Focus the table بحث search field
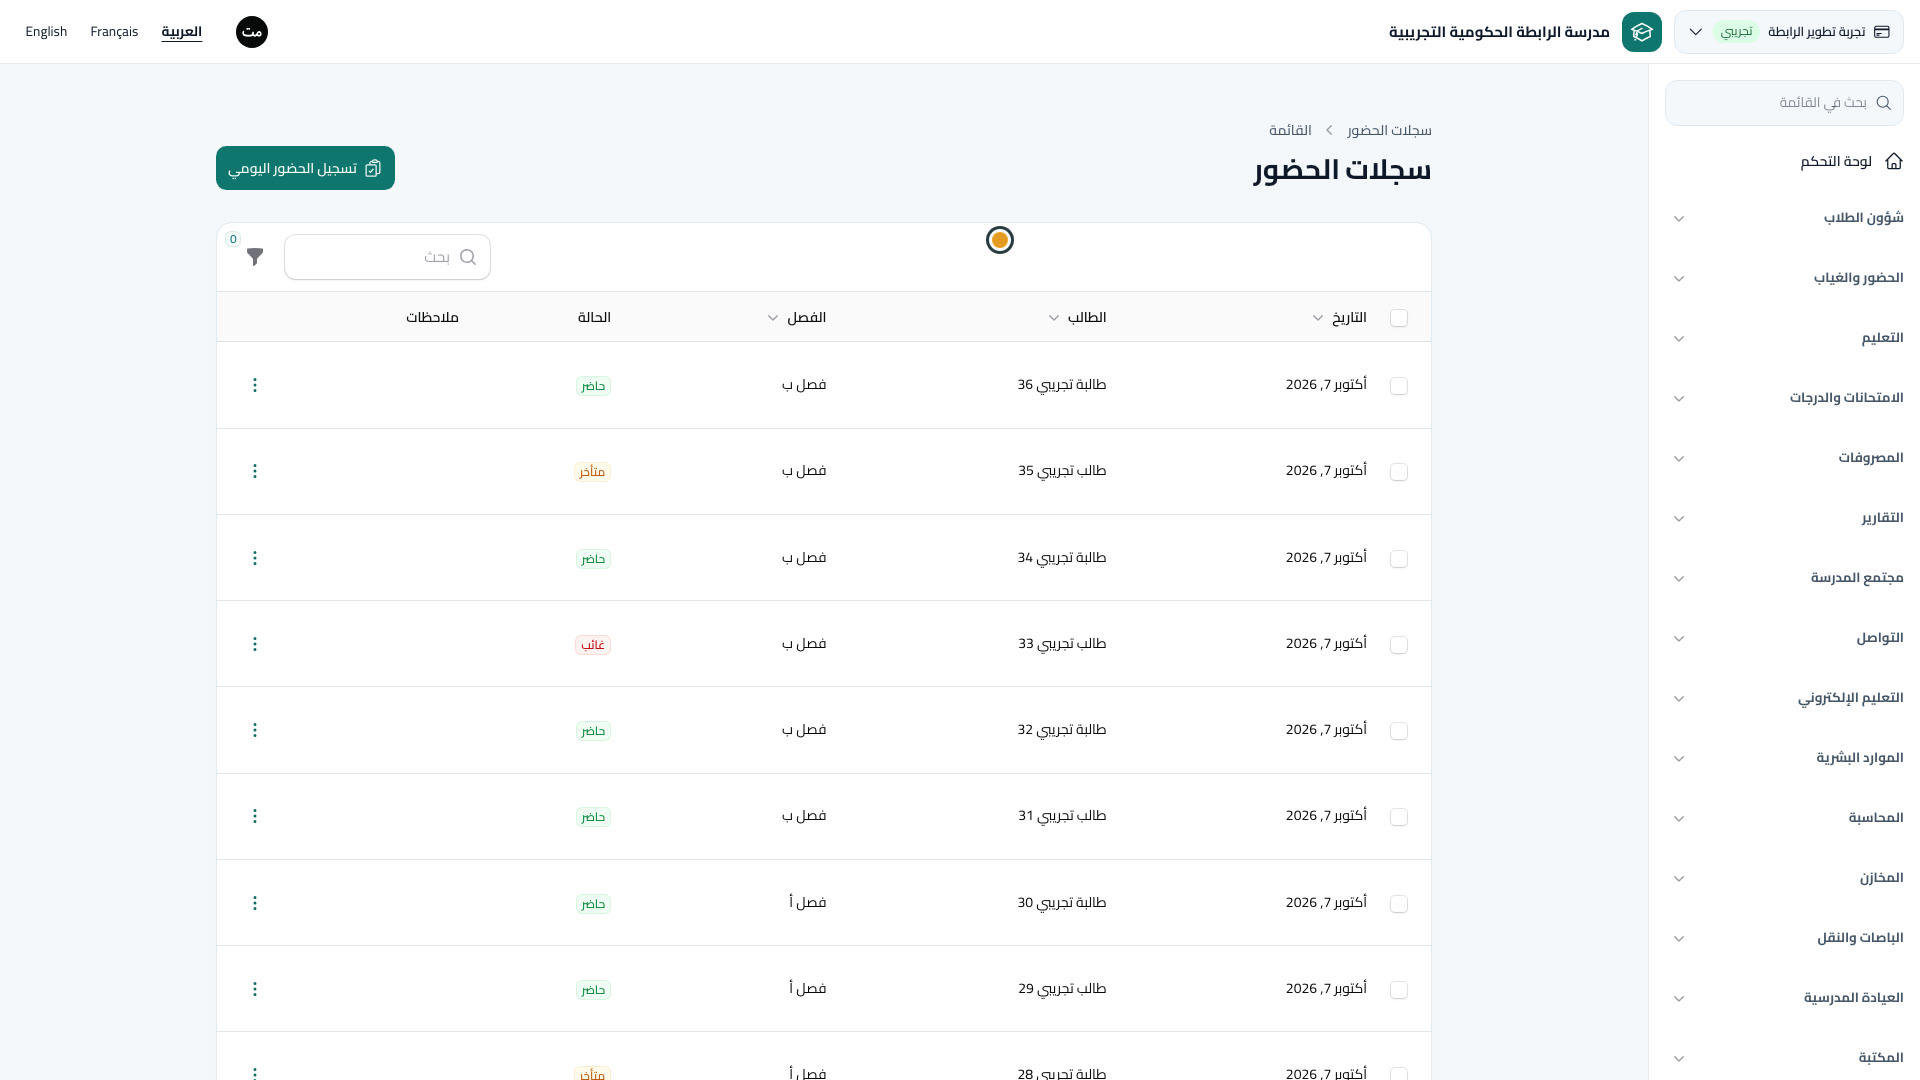The height and width of the screenshot is (1080, 1920). pyautogui.click(x=387, y=257)
